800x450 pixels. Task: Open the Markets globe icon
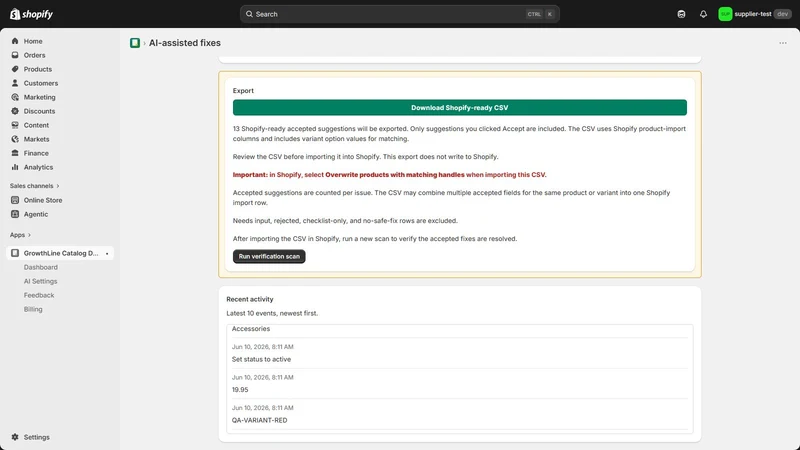(x=15, y=139)
